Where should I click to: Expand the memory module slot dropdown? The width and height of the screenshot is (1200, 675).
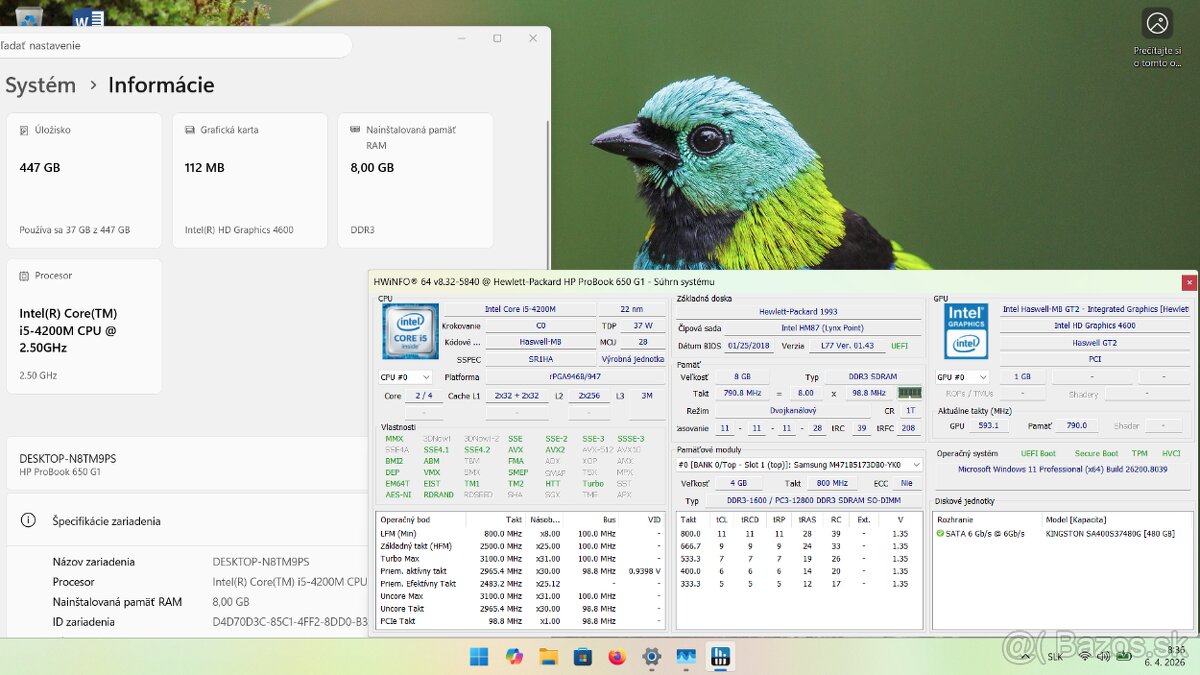pos(800,465)
